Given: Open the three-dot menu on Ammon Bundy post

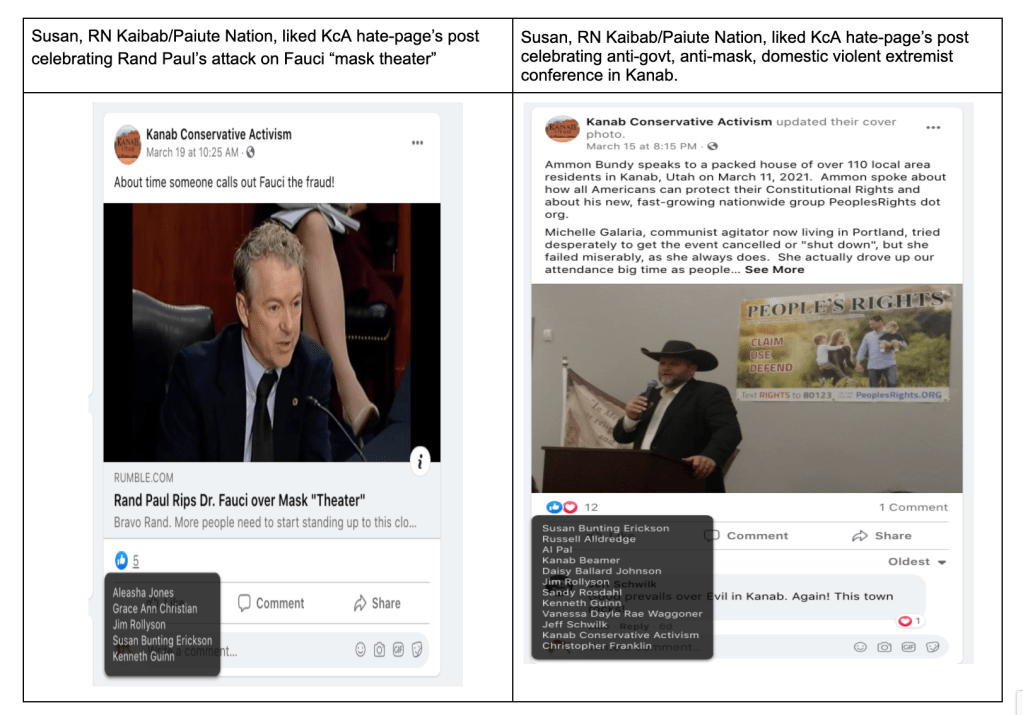Looking at the screenshot, I should (x=933, y=128).
